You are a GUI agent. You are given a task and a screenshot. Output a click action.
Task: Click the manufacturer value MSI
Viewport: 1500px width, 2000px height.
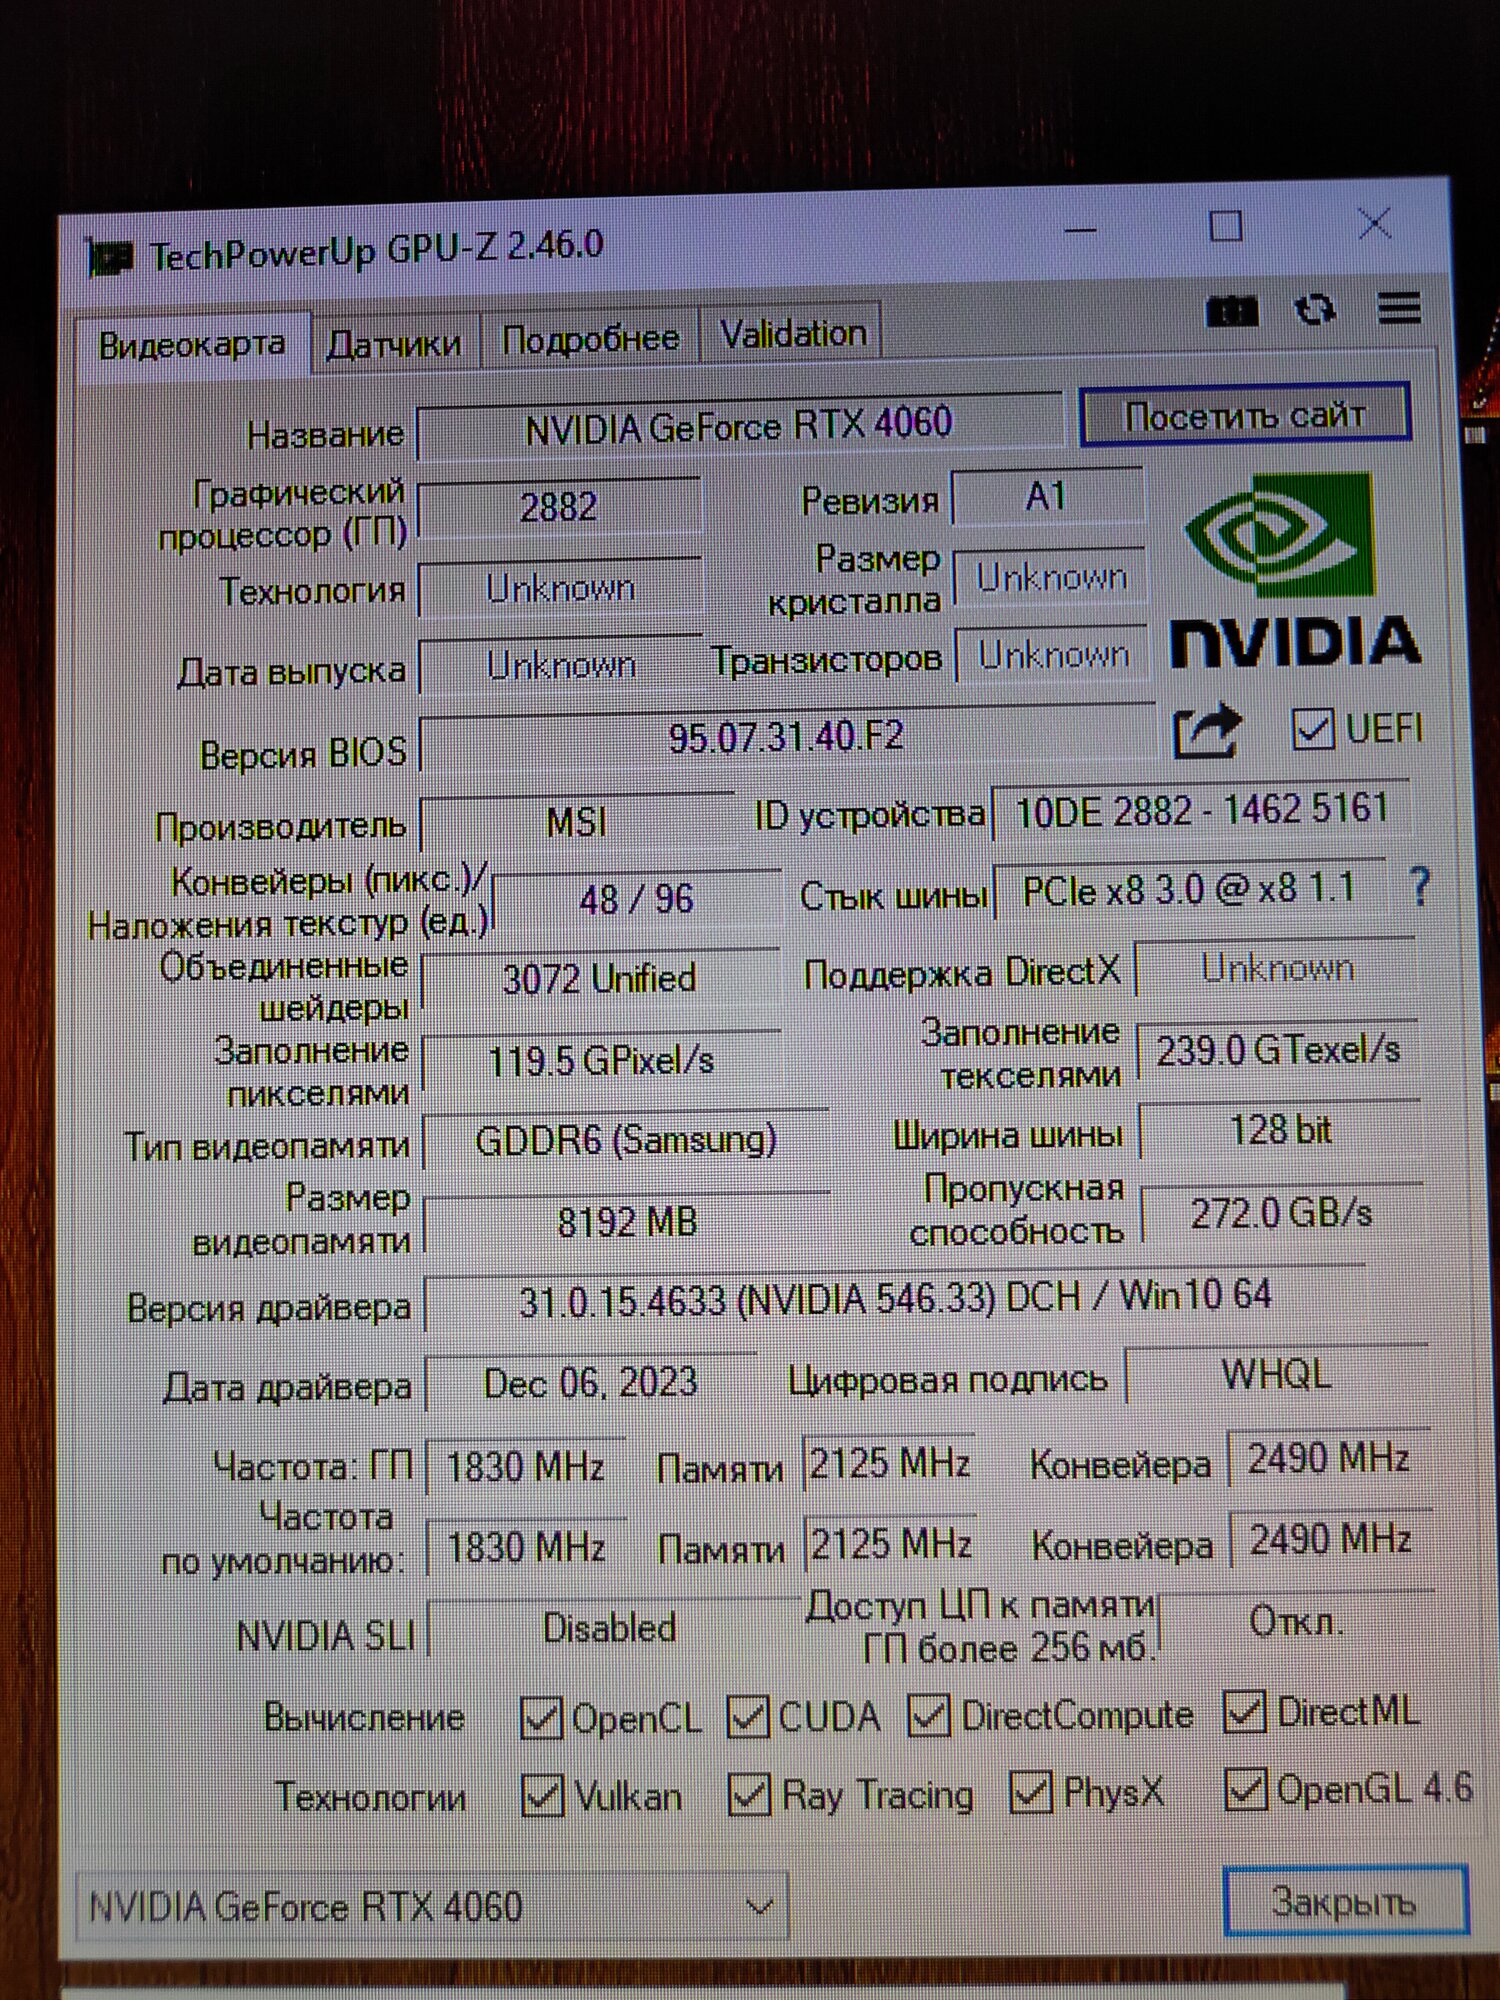pos(576,822)
